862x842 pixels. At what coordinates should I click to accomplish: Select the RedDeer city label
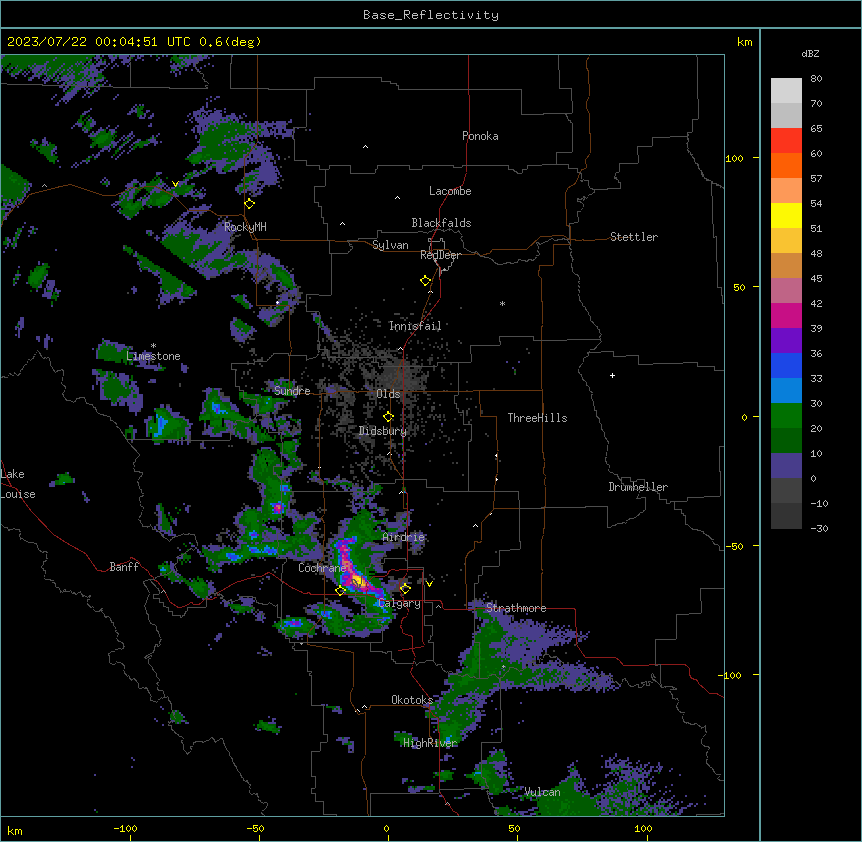pyautogui.click(x=440, y=255)
